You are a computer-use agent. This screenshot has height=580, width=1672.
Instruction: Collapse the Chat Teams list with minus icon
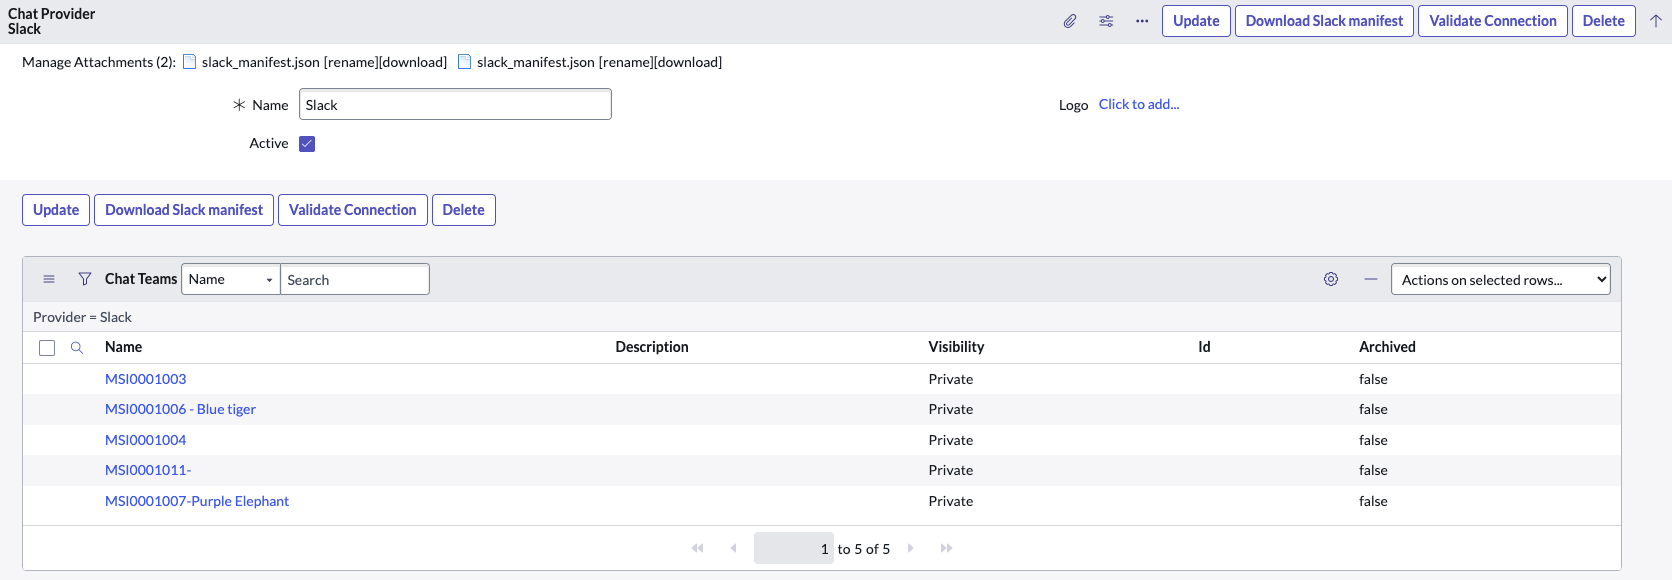1371,279
